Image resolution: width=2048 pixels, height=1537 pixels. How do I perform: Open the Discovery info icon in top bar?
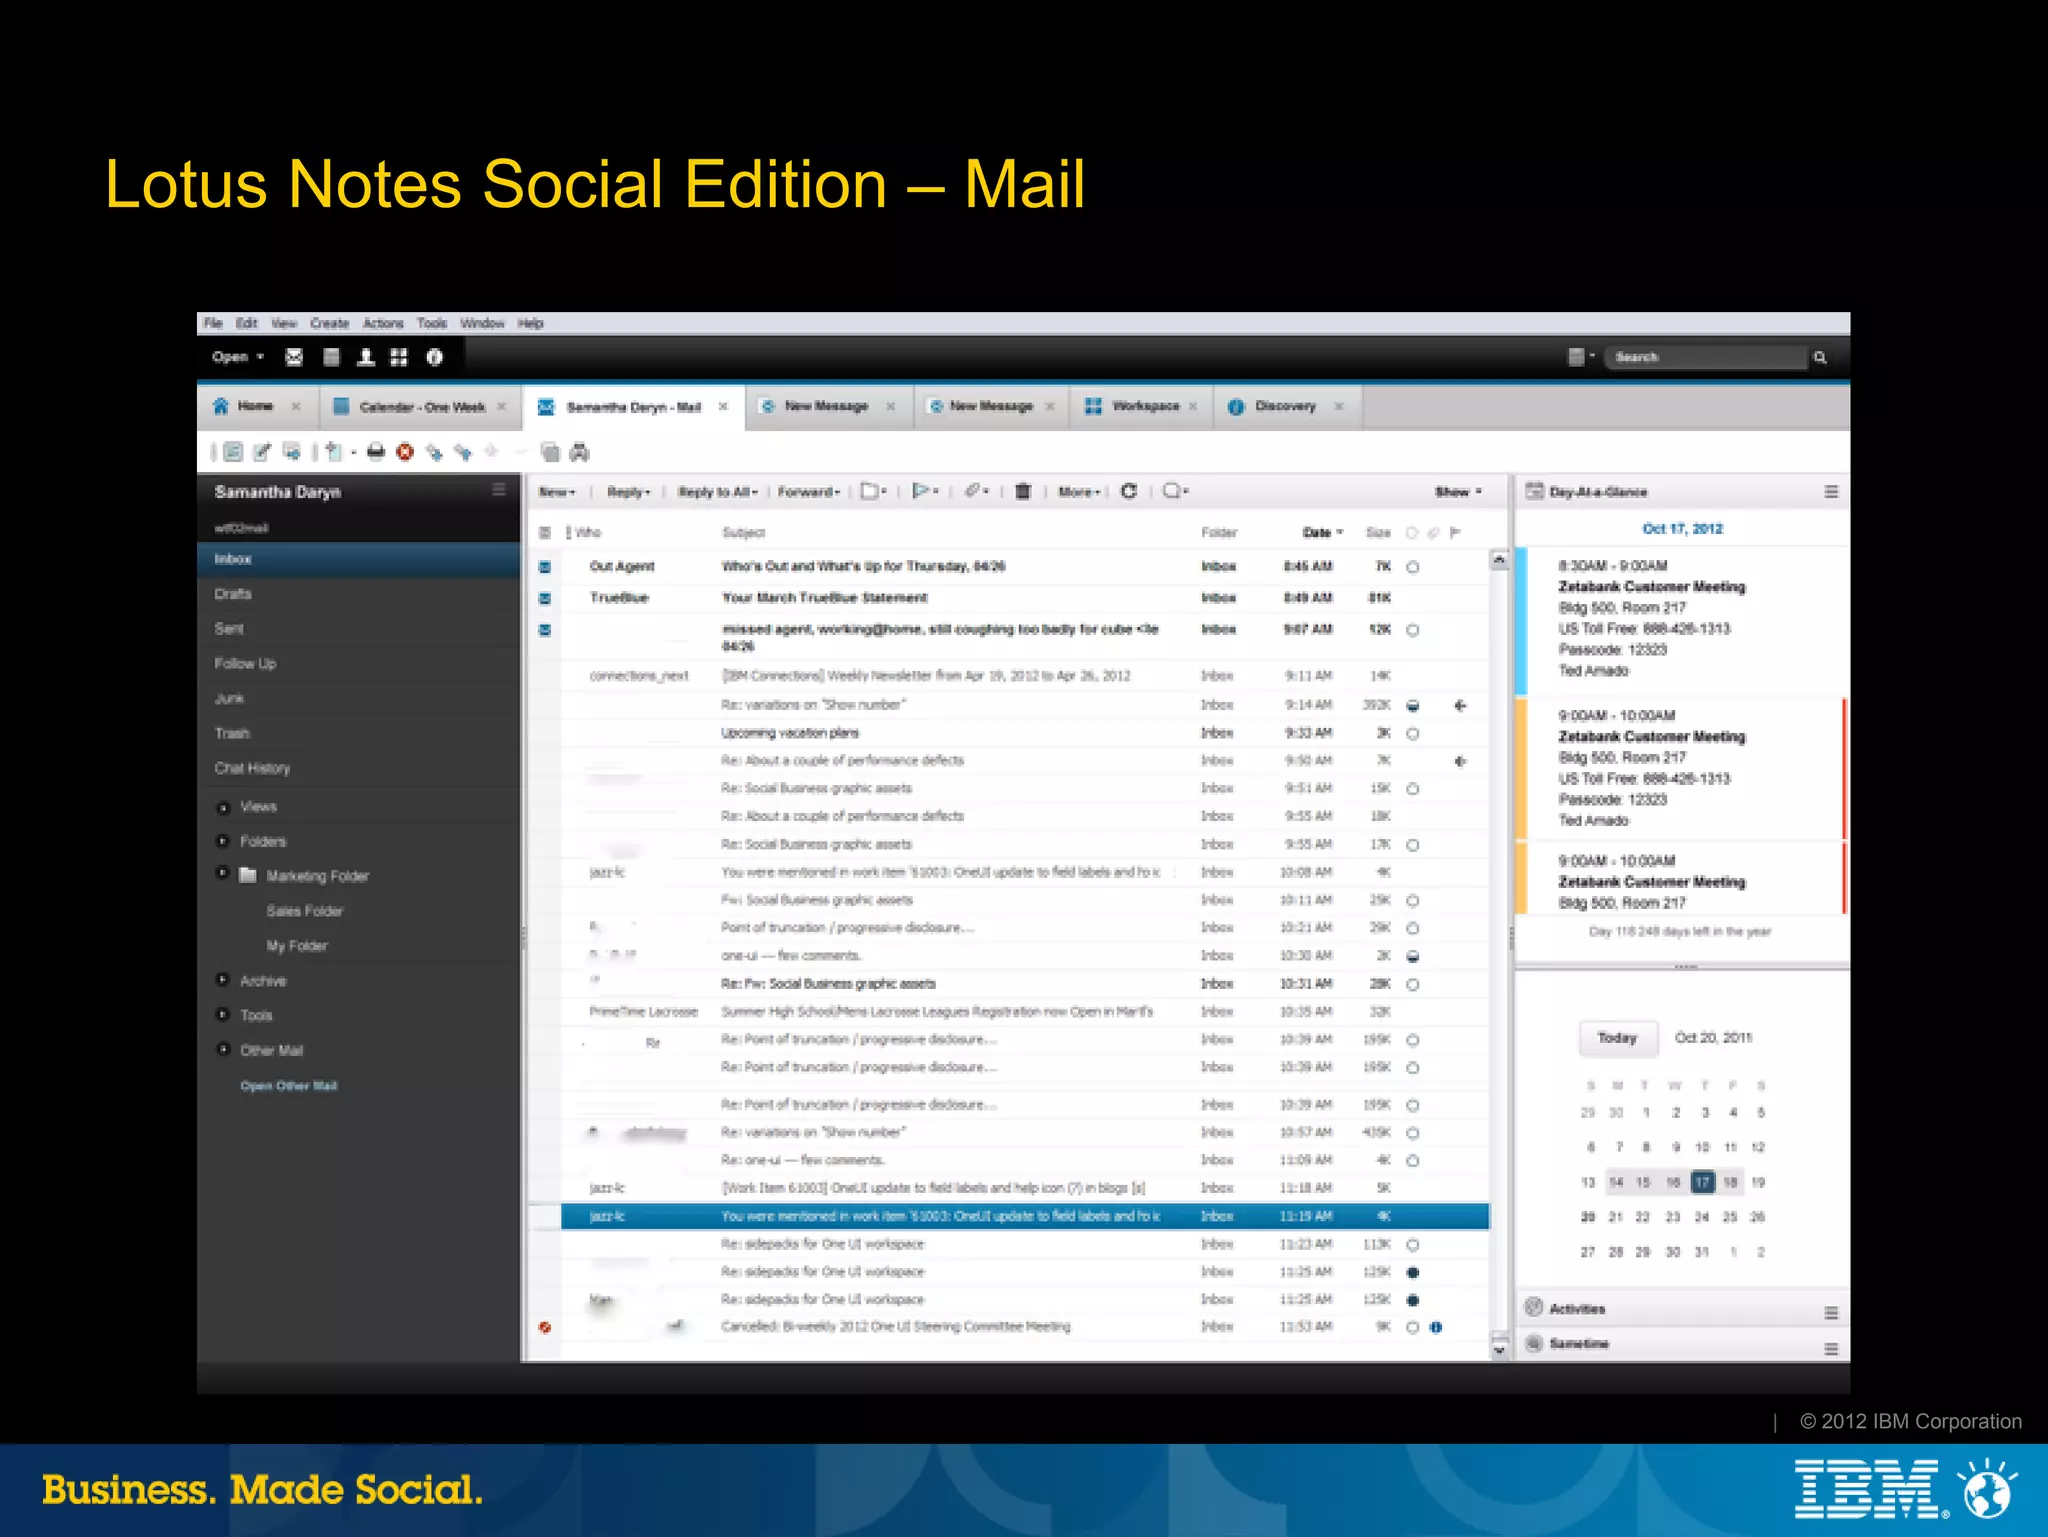[x=434, y=357]
